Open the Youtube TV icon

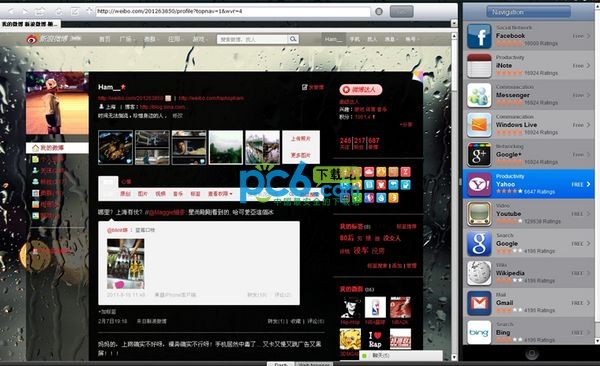pyautogui.click(x=479, y=214)
